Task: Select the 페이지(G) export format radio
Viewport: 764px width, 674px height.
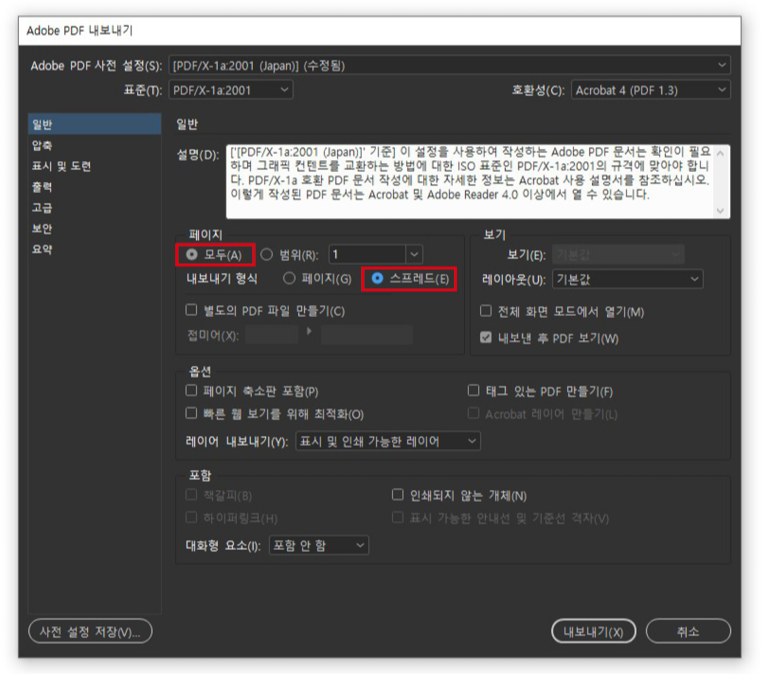Action: (x=289, y=278)
